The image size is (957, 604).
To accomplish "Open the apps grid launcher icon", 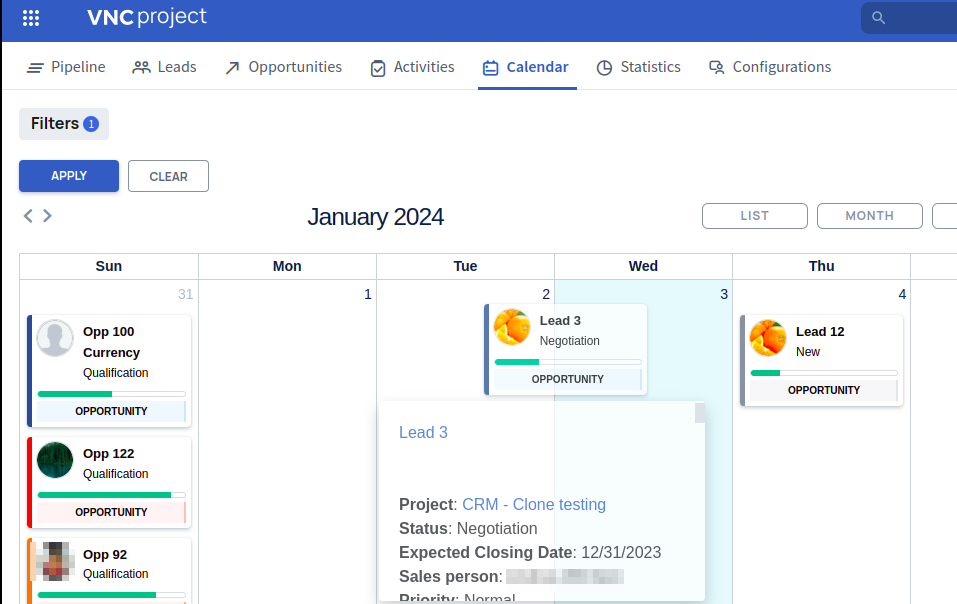I will coord(31,18).
